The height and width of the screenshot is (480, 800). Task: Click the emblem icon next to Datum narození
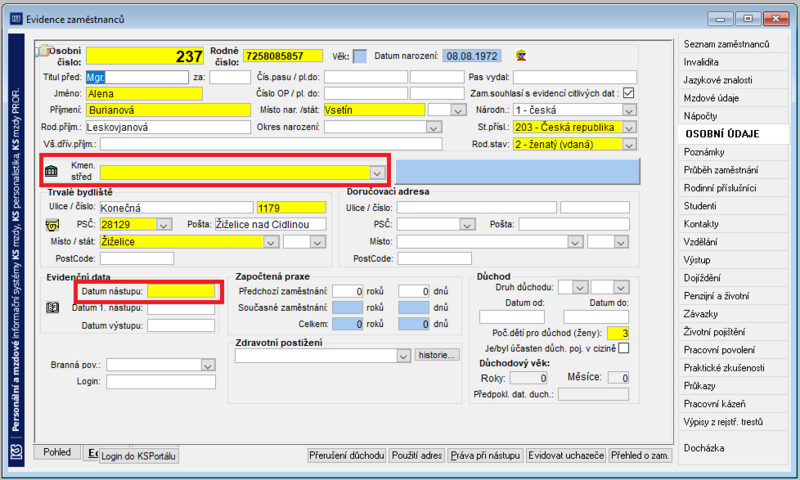pyautogui.click(x=520, y=56)
